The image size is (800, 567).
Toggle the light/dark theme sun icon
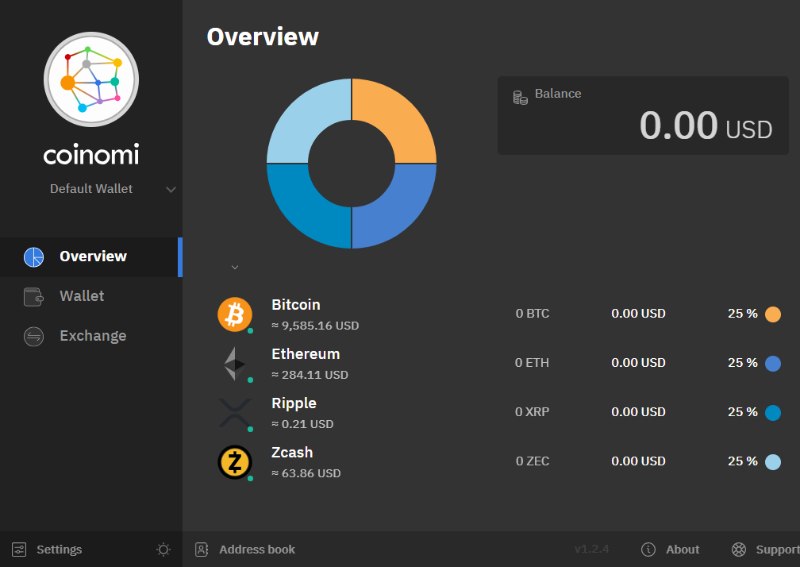coord(163,550)
